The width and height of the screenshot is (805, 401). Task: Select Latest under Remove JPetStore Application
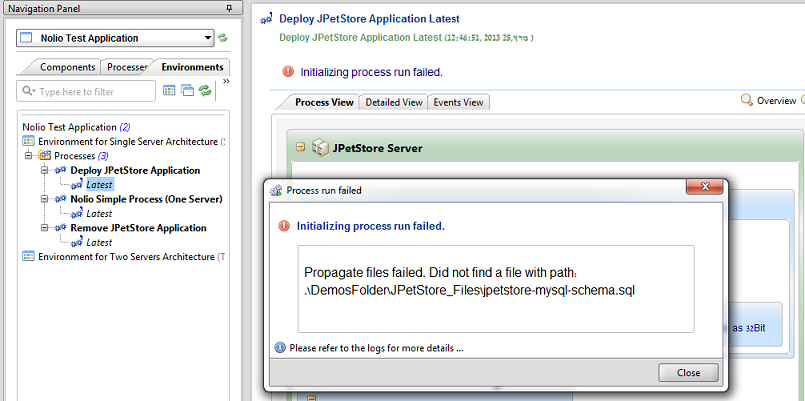tap(99, 242)
